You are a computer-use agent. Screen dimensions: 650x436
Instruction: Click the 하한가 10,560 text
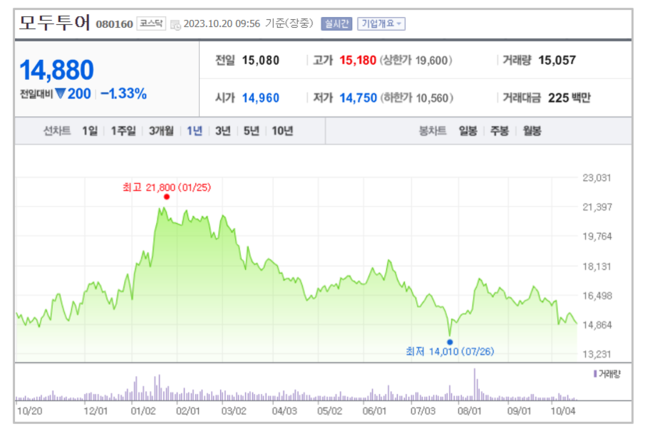coord(417,98)
